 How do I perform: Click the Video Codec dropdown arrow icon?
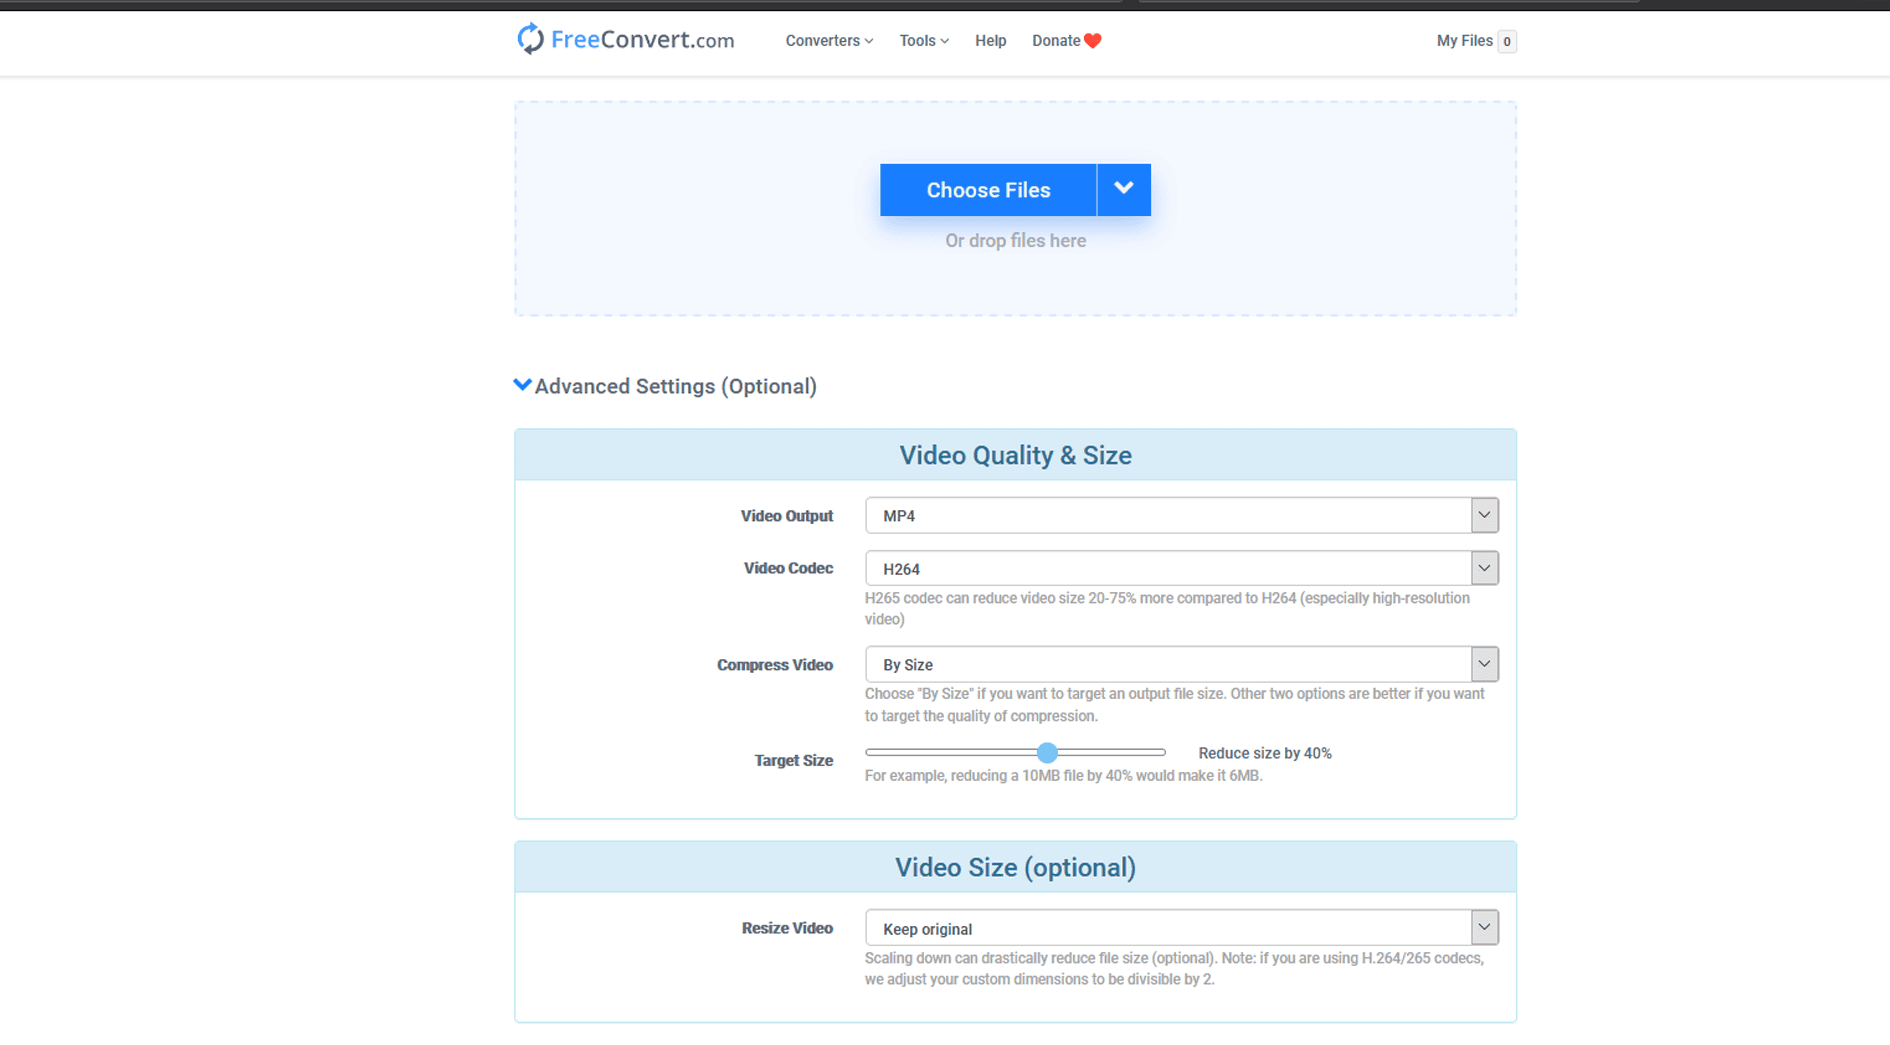(1484, 567)
